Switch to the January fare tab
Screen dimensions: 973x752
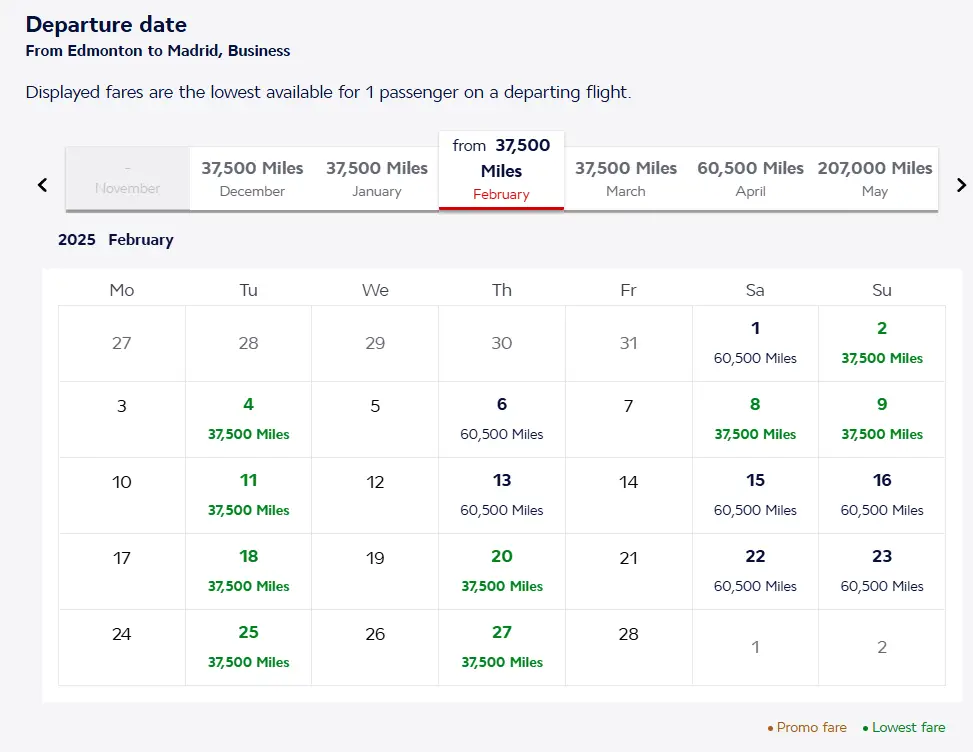click(377, 179)
